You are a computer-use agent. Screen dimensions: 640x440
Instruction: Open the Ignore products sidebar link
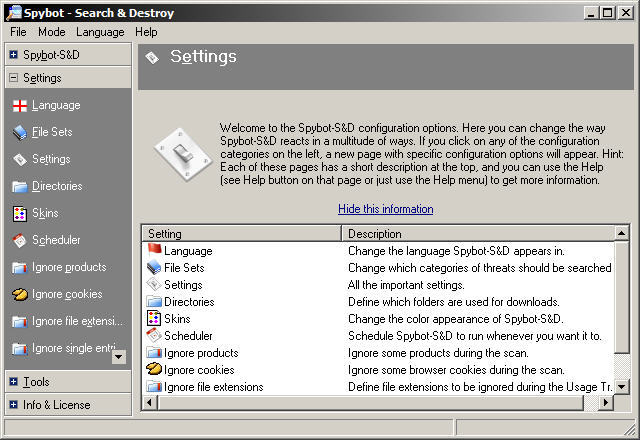(x=69, y=267)
